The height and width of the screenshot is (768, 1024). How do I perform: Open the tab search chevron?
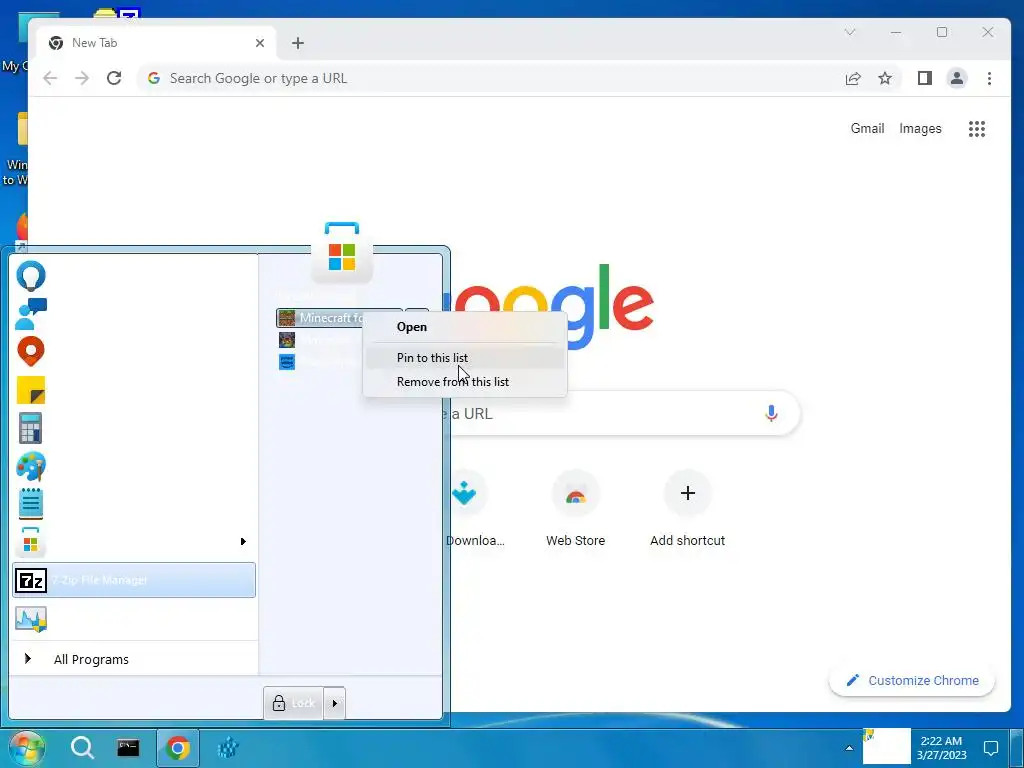(x=850, y=32)
